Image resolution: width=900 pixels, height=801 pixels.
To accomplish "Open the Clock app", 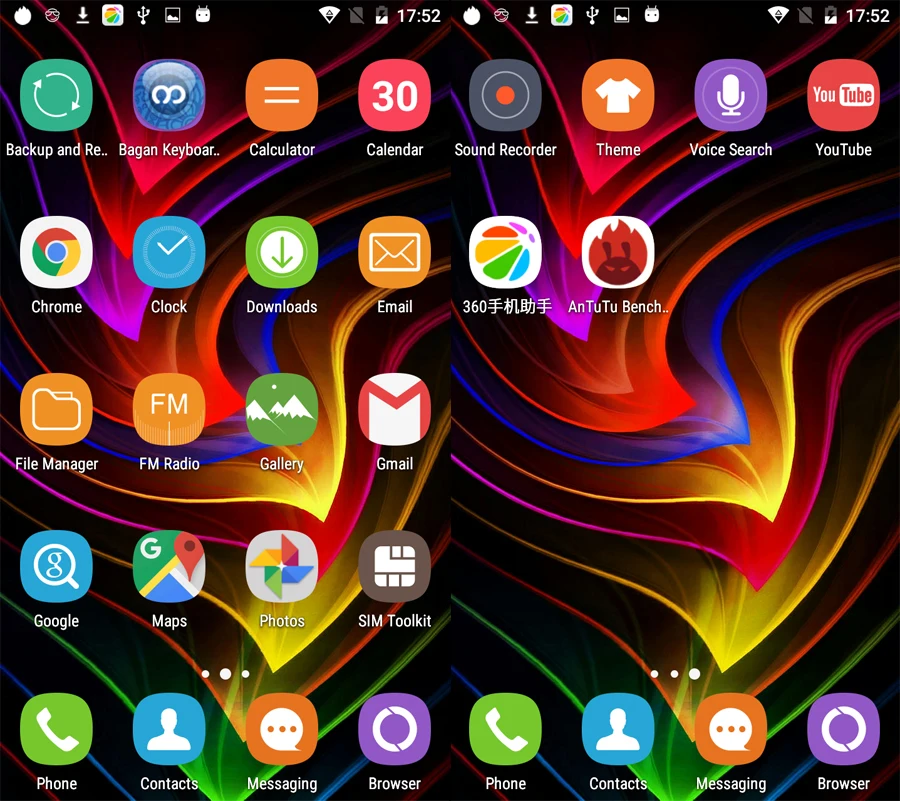I will click(x=169, y=252).
